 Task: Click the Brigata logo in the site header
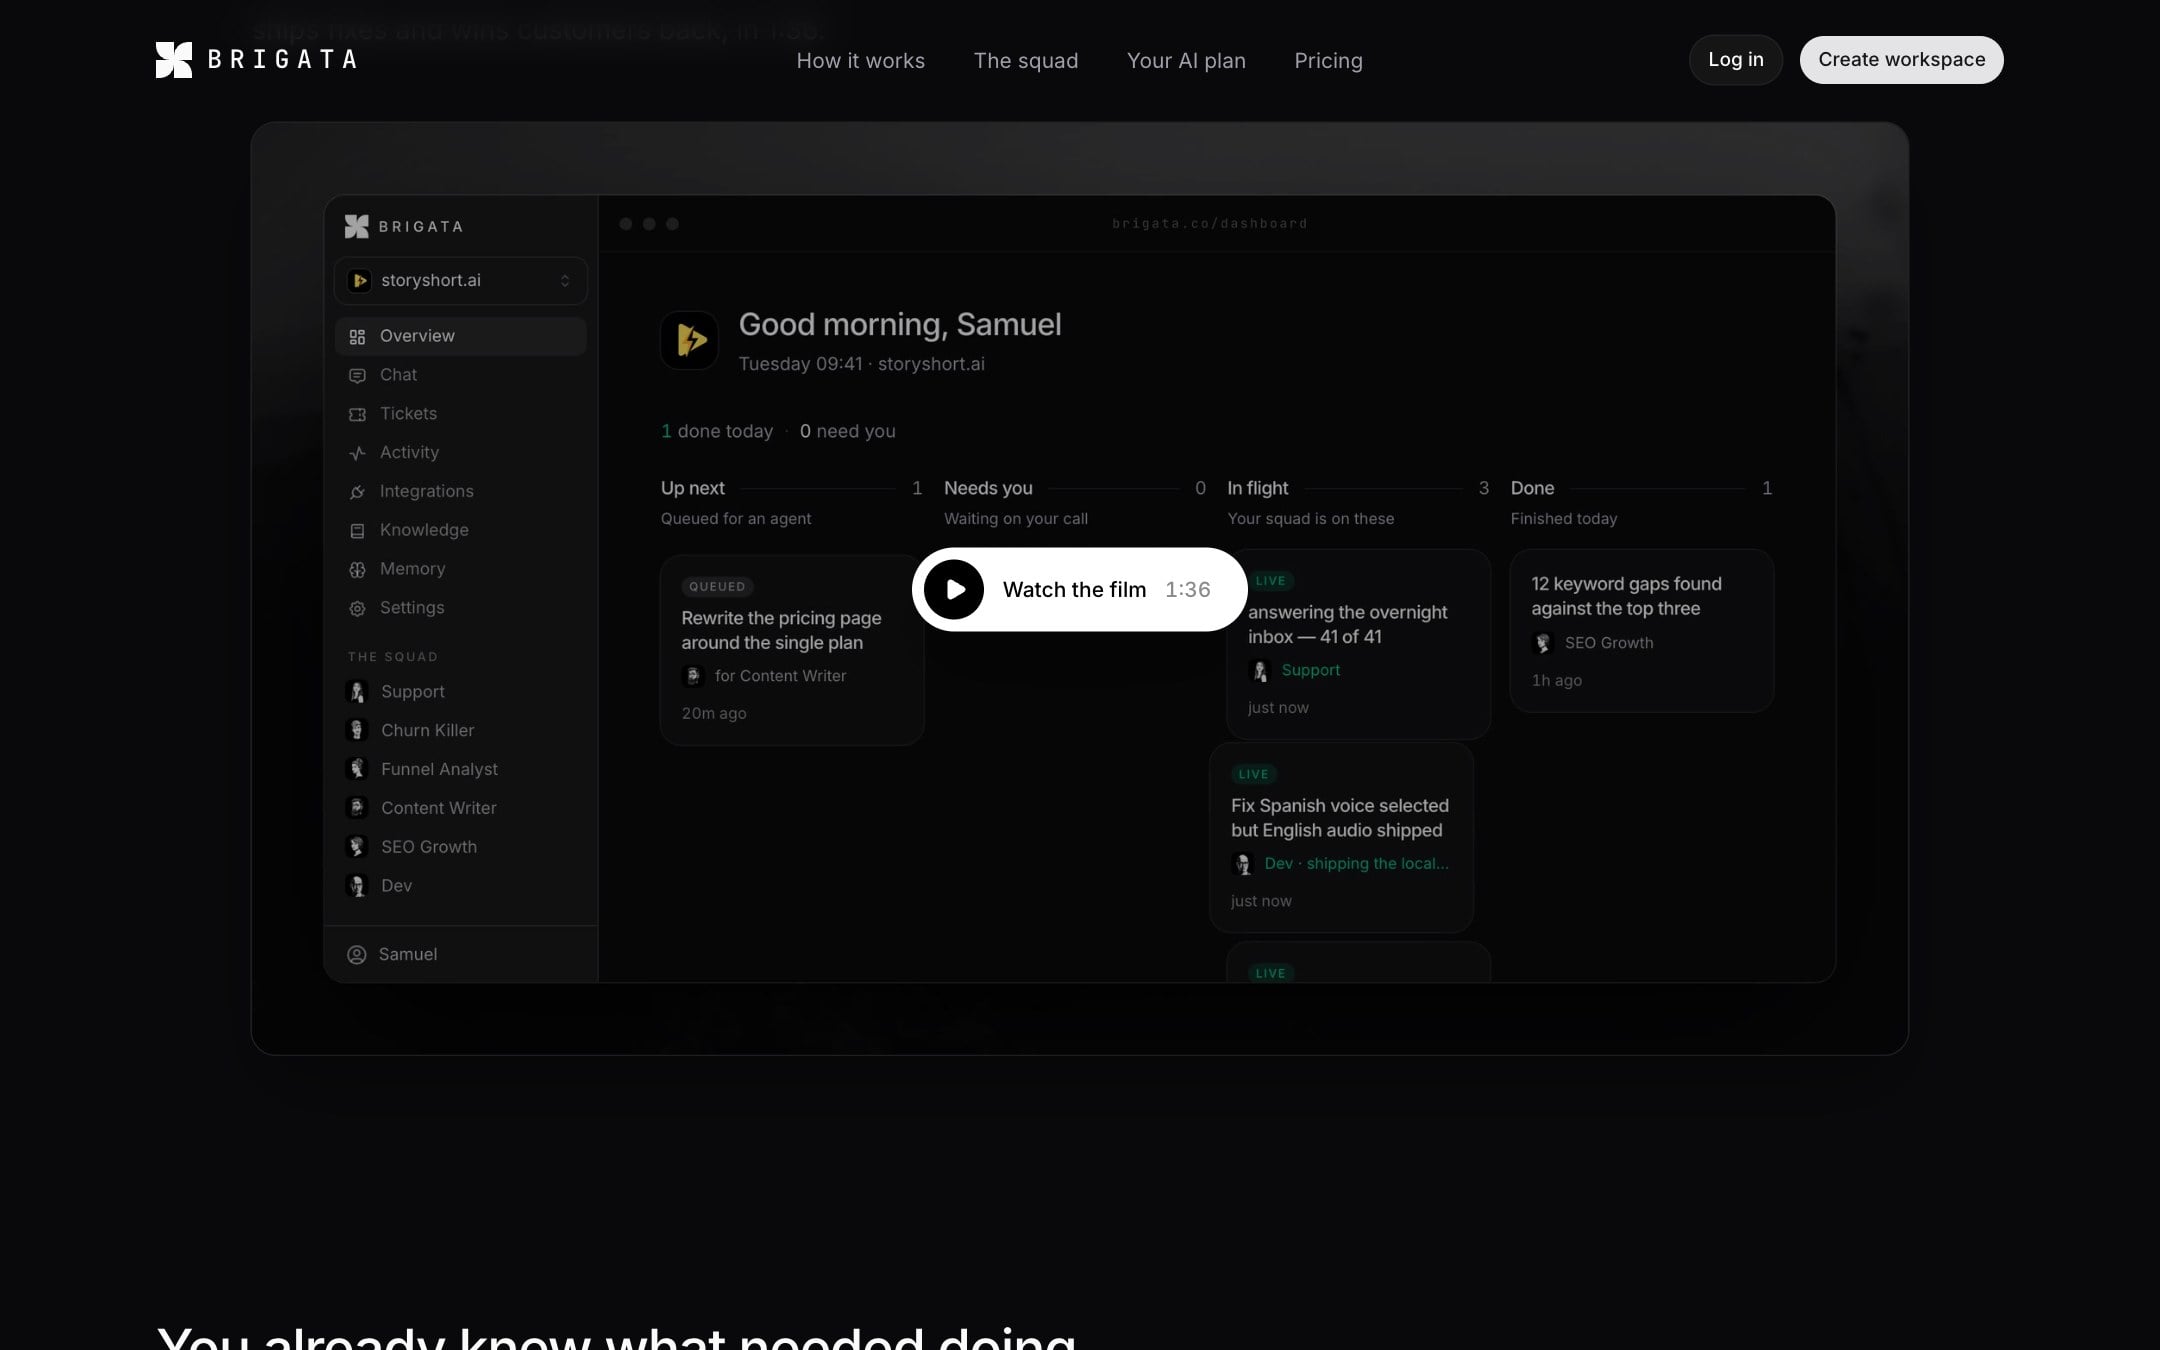256,60
